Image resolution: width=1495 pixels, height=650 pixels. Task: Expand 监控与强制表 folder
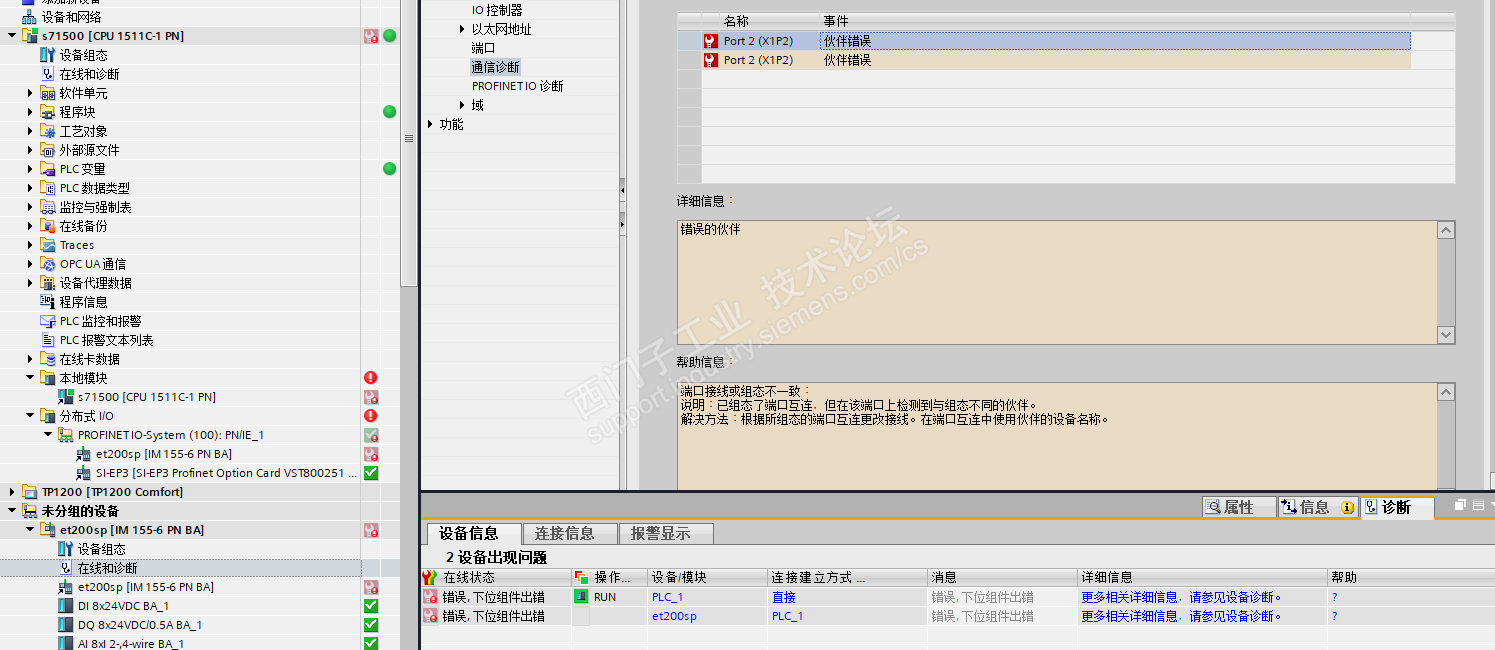tap(30, 207)
